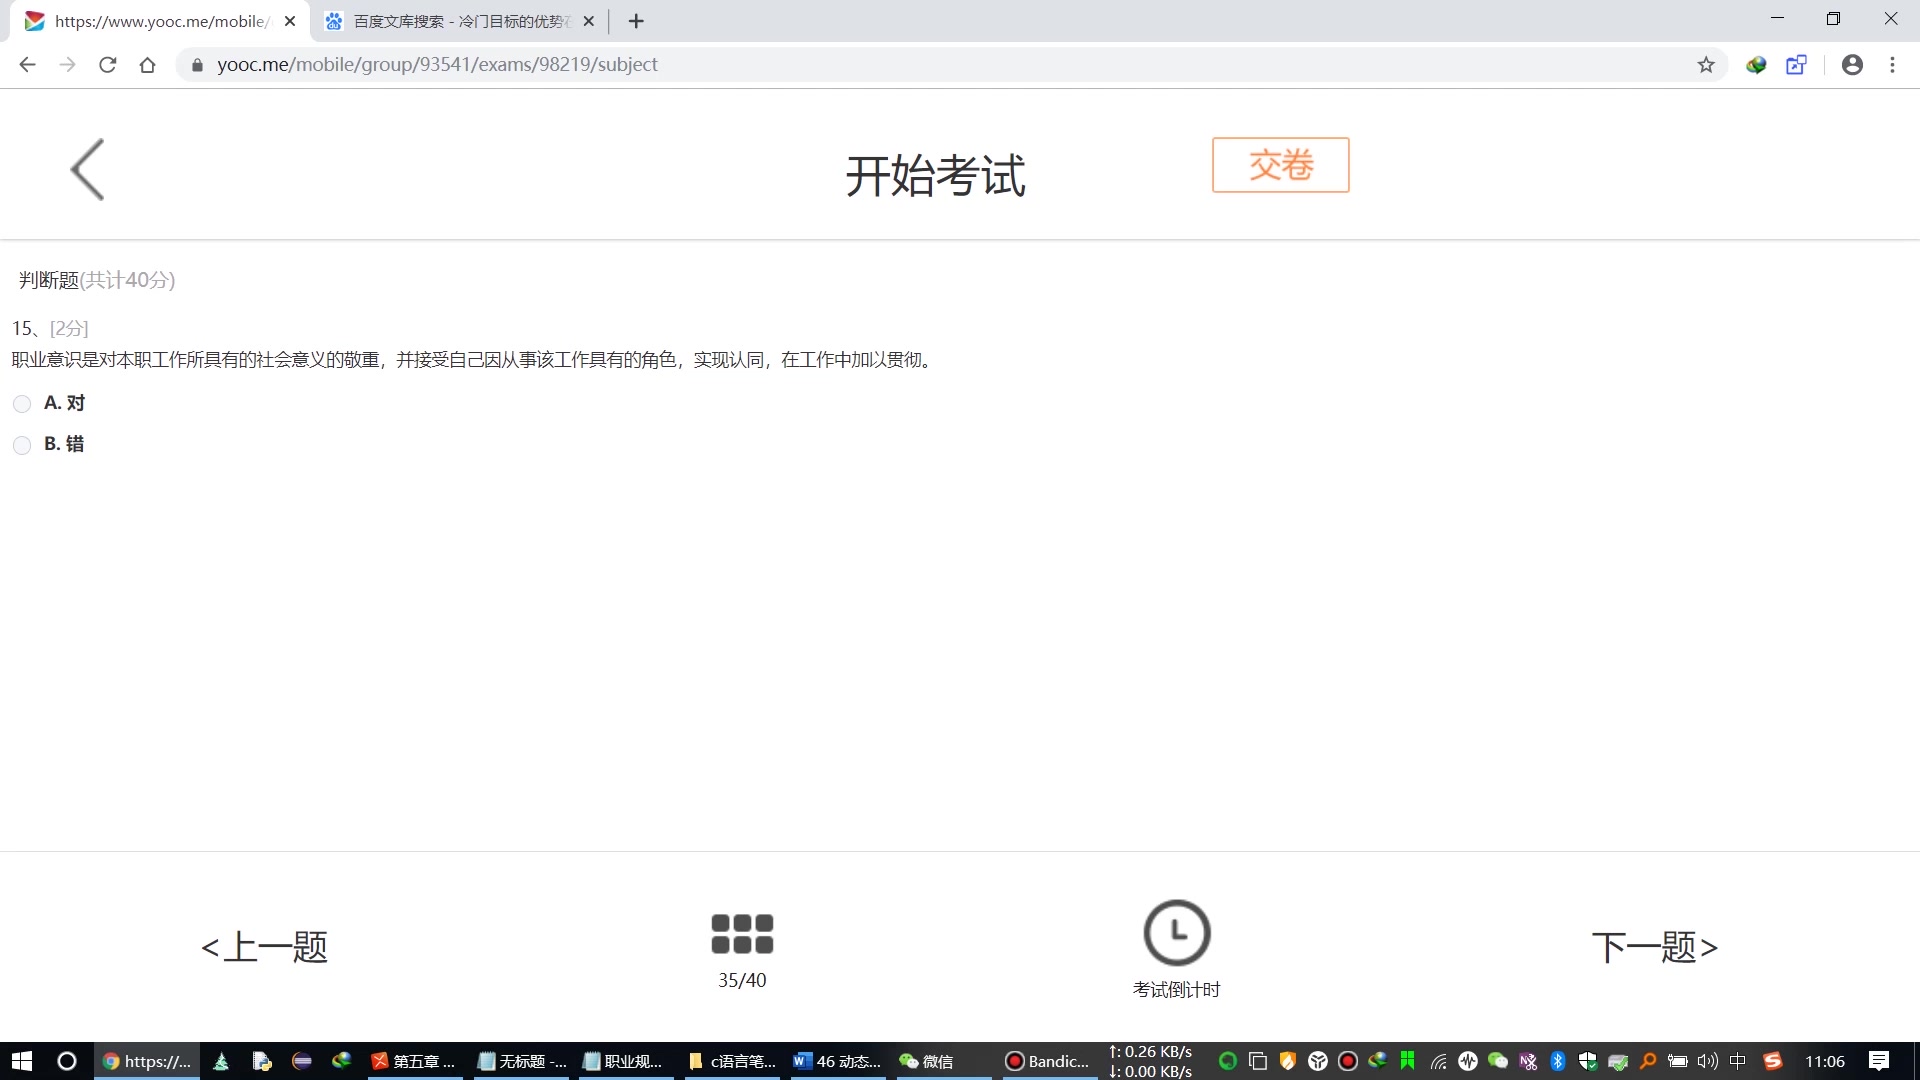1920x1080 pixels.
Task: Toggle the 中 Chinese input mode indicator
Action: point(1738,1061)
